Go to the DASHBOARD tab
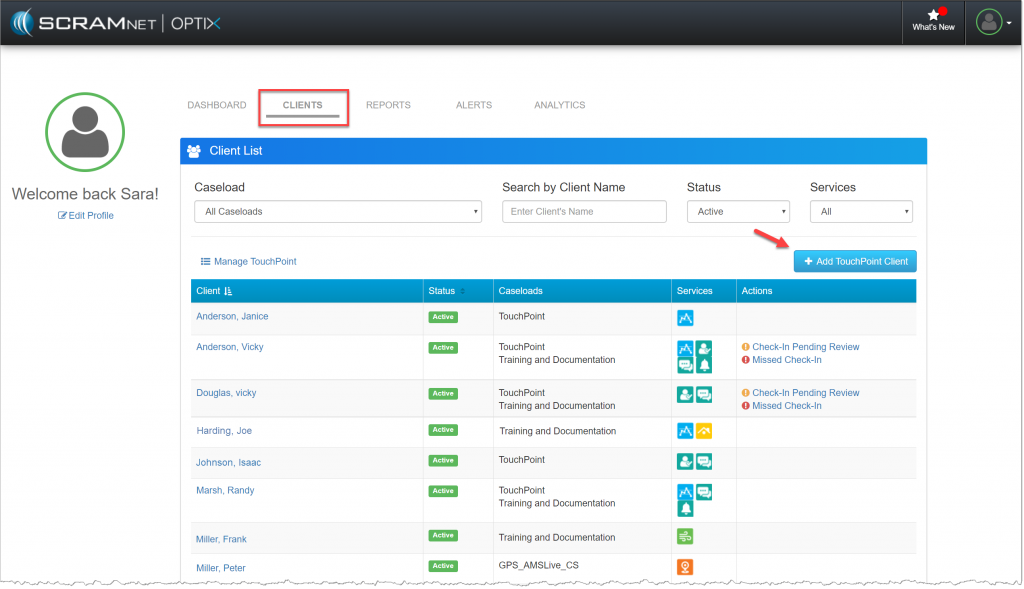The height and width of the screenshot is (589, 1024). pyautogui.click(x=216, y=105)
